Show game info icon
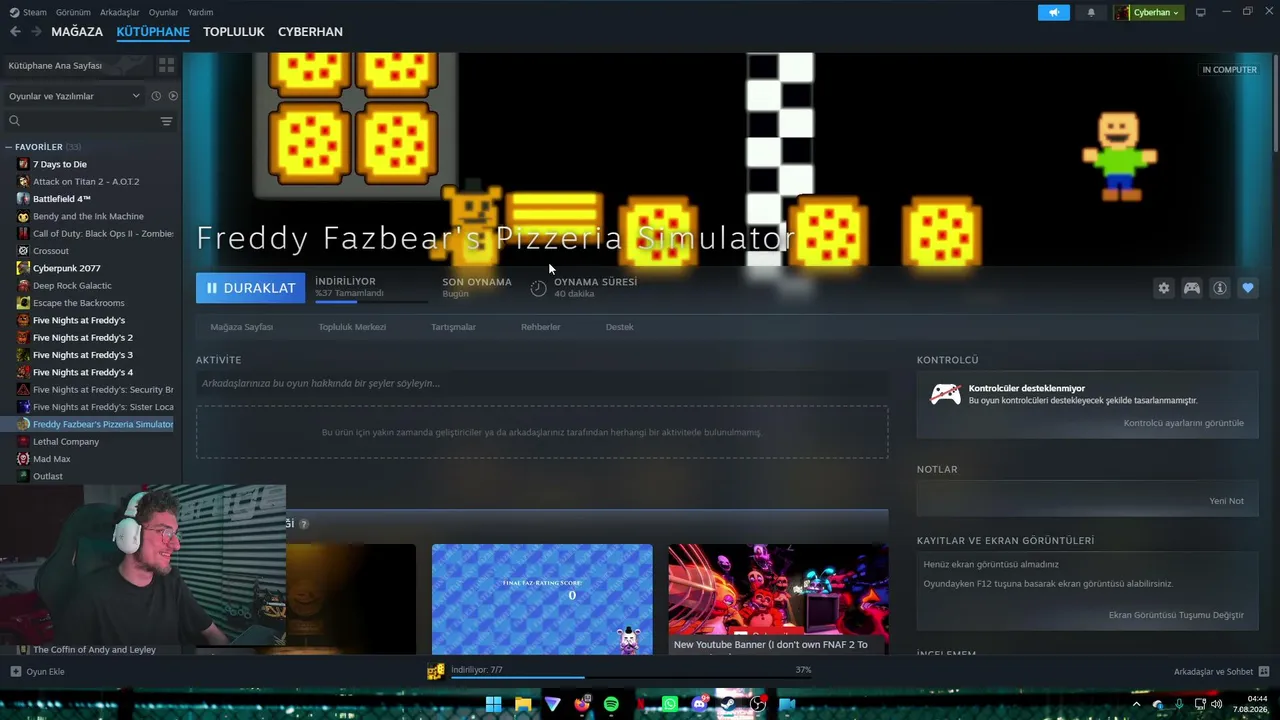Image resolution: width=1280 pixels, height=720 pixels. coord(1220,288)
